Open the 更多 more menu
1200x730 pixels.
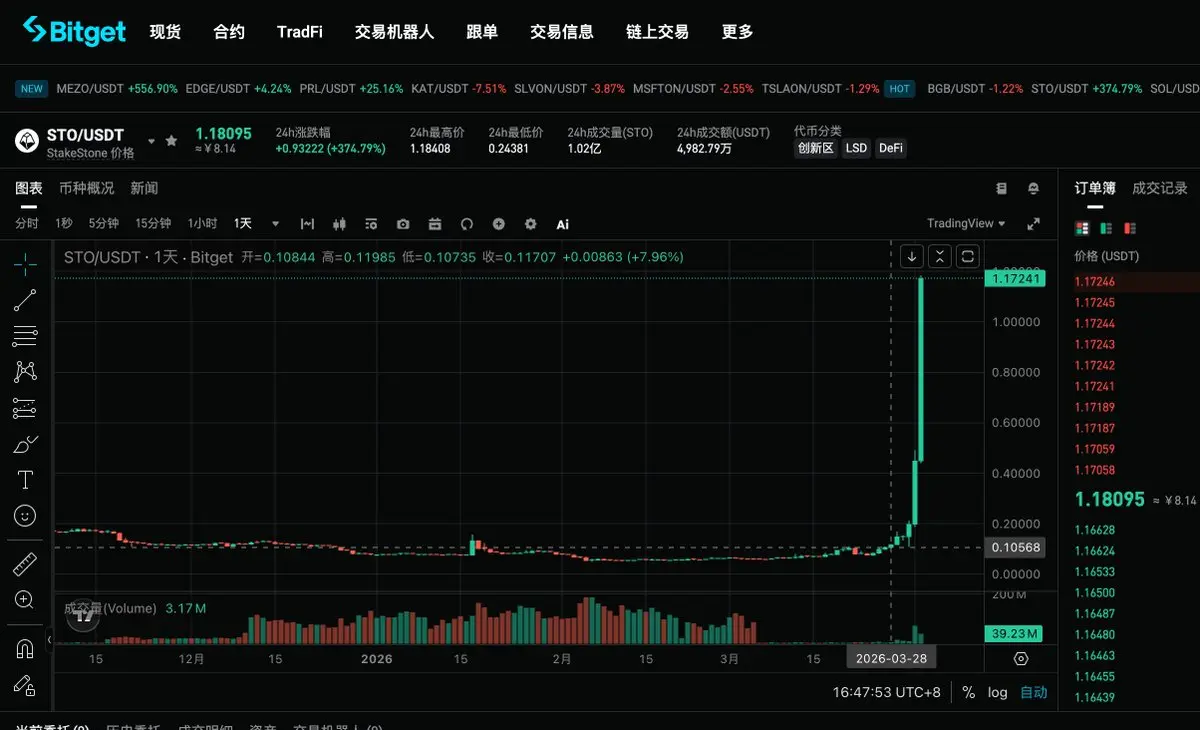point(737,32)
